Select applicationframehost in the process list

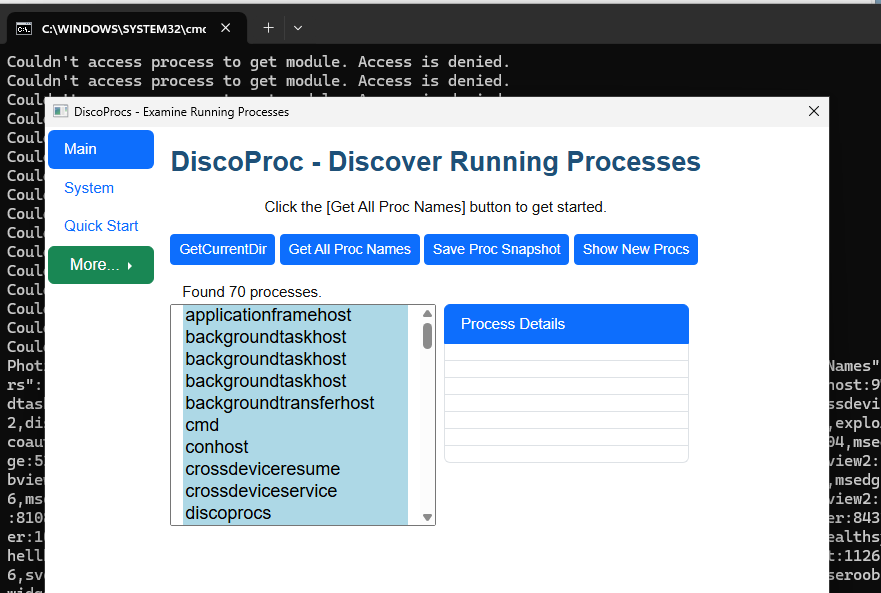tap(268, 316)
